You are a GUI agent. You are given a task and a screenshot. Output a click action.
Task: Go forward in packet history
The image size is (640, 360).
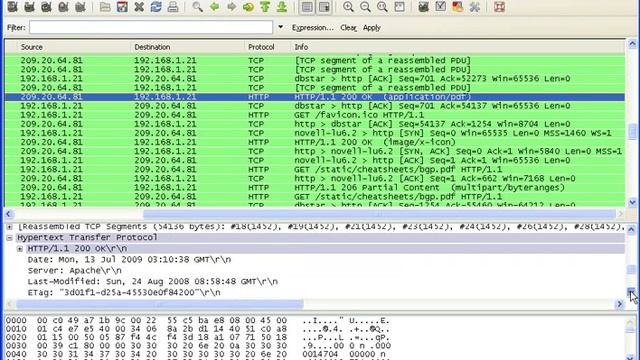pos(231,7)
